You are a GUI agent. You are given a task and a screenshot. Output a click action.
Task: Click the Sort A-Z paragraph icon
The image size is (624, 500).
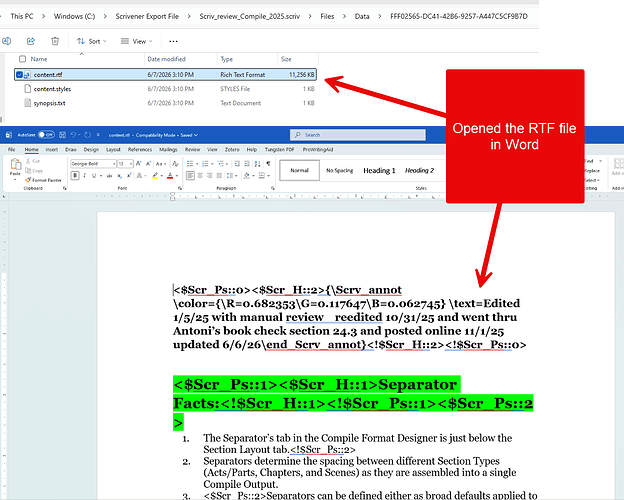point(257,164)
